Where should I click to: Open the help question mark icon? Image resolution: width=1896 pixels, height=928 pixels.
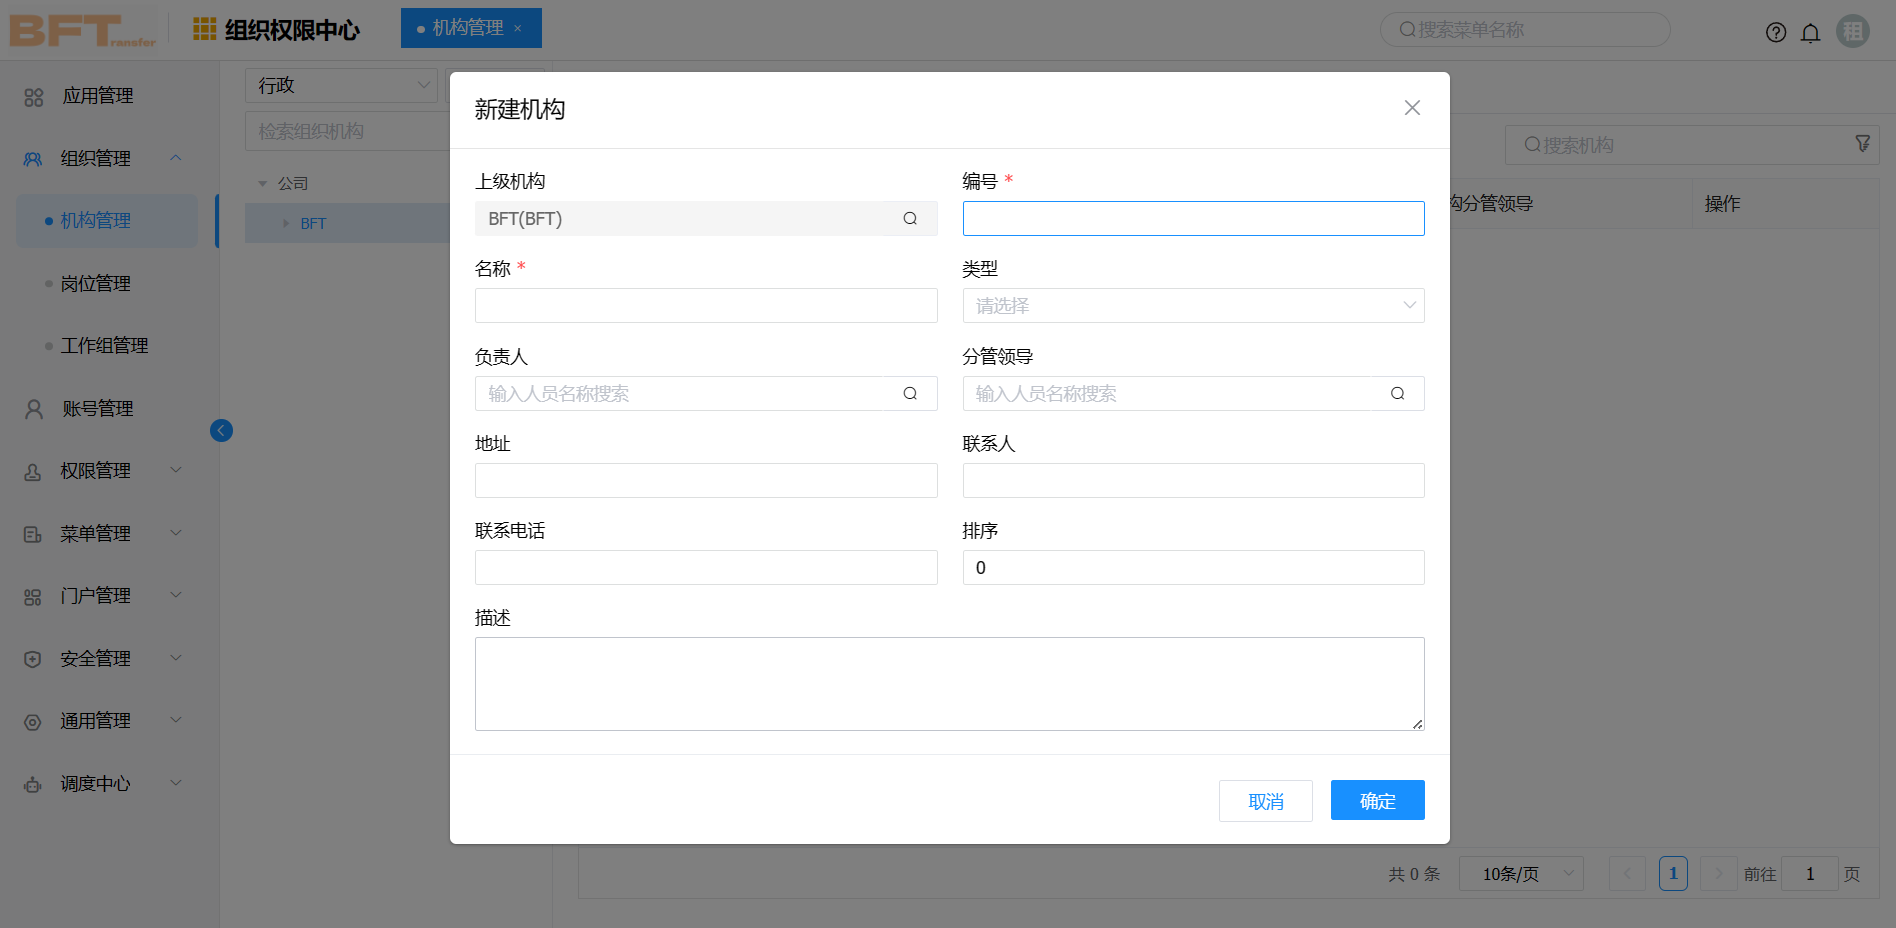1776,33
